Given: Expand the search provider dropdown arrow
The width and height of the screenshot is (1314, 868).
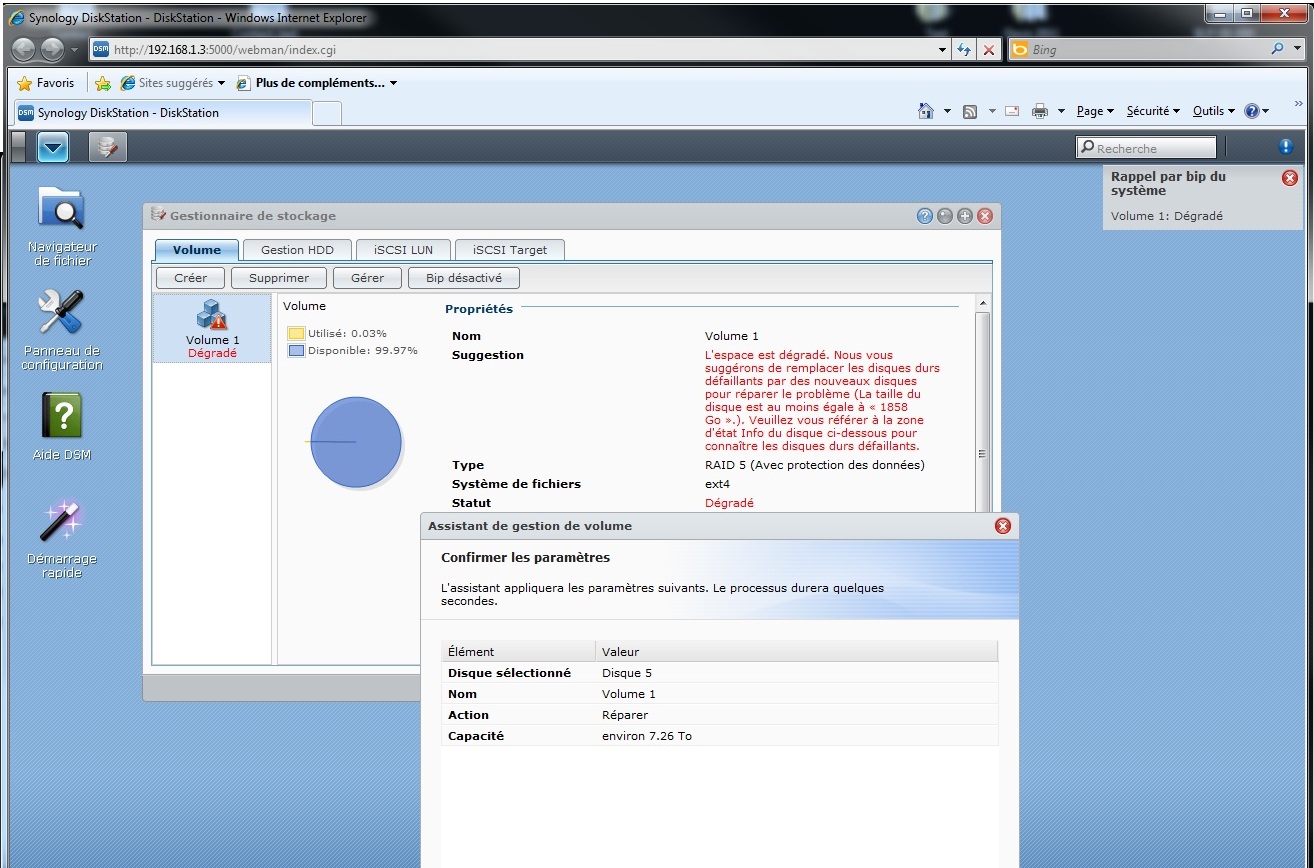Looking at the screenshot, I should coord(1298,49).
